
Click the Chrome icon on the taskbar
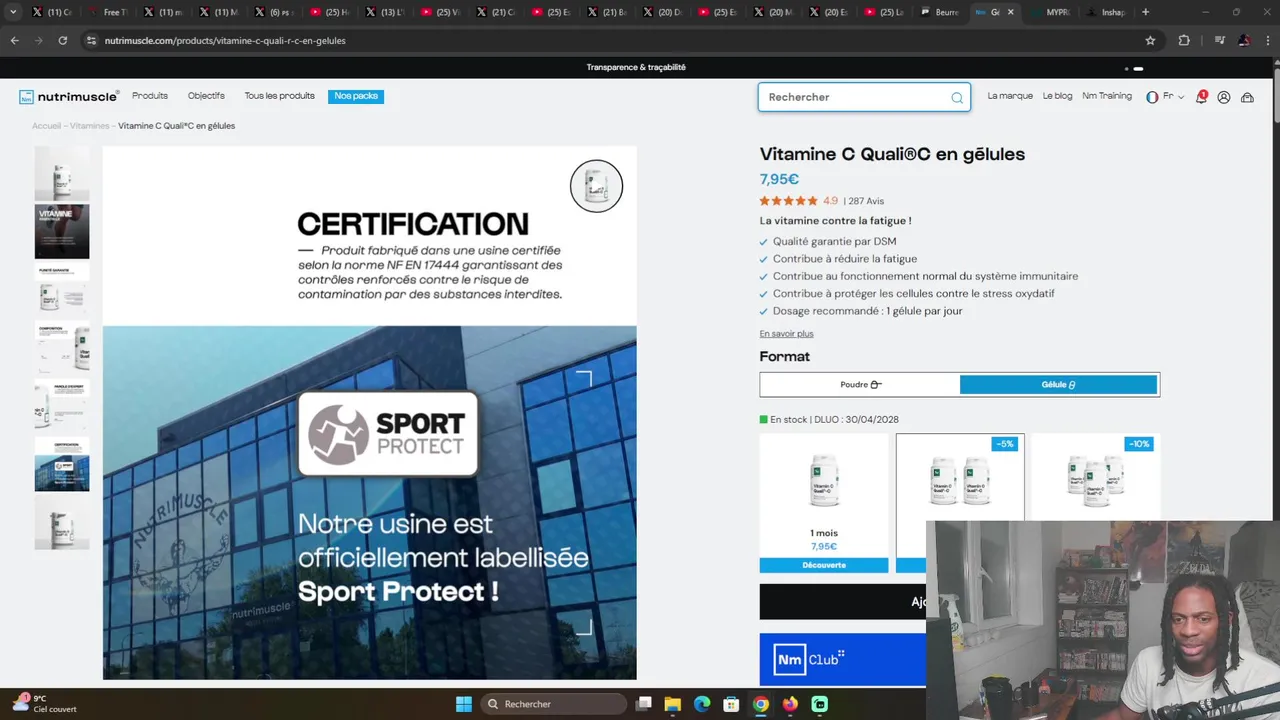pyautogui.click(x=761, y=704)
